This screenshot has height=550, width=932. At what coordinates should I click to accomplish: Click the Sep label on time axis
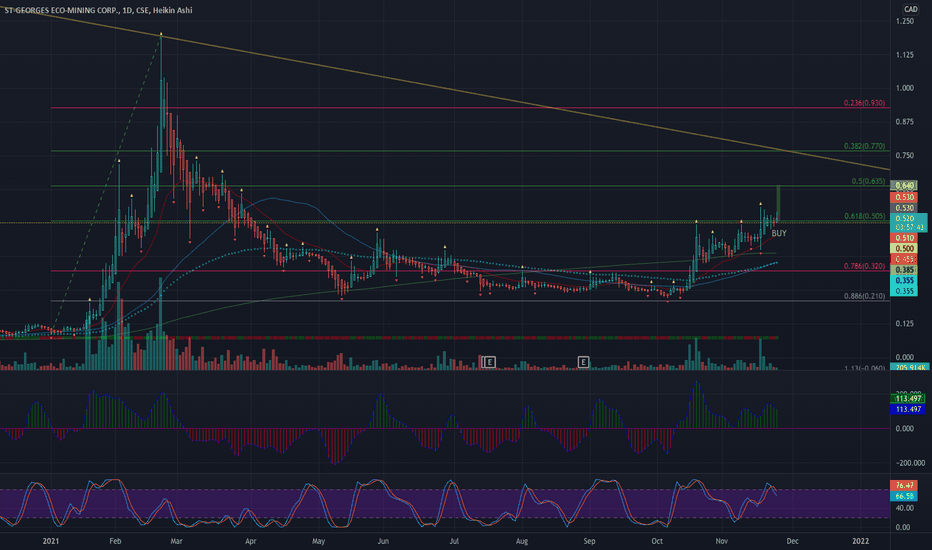pyautogui.click(x=589, y=541)
